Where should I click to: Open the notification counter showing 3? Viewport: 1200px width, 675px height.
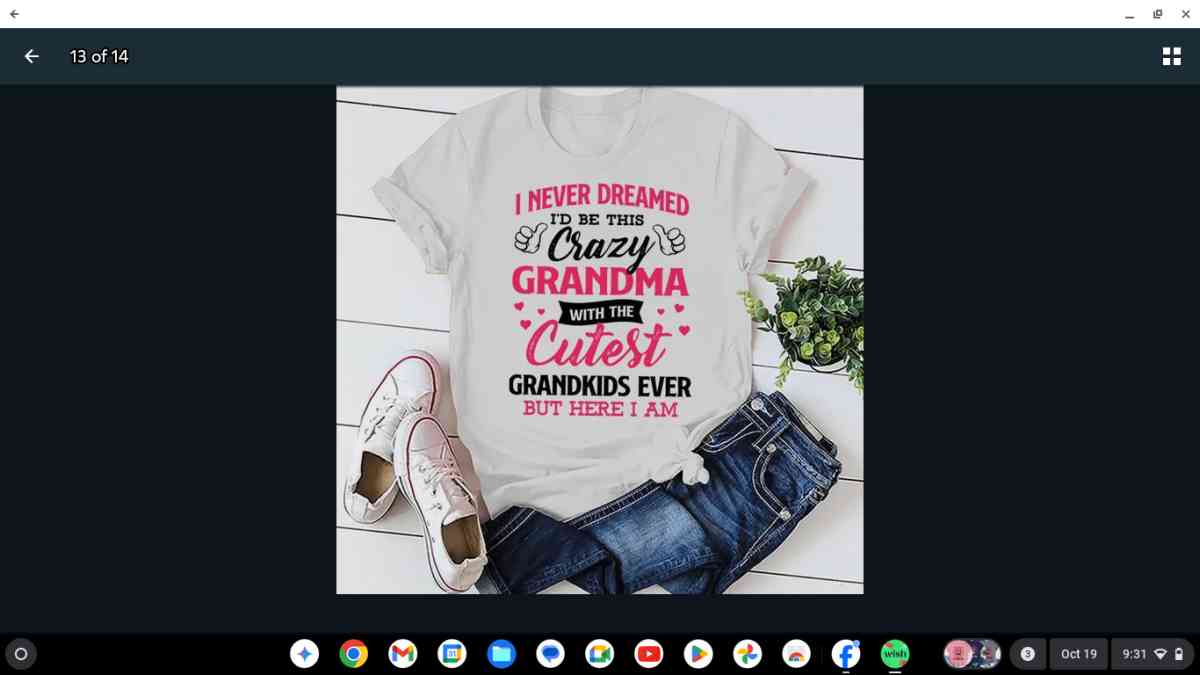(x=1026, y=654)
